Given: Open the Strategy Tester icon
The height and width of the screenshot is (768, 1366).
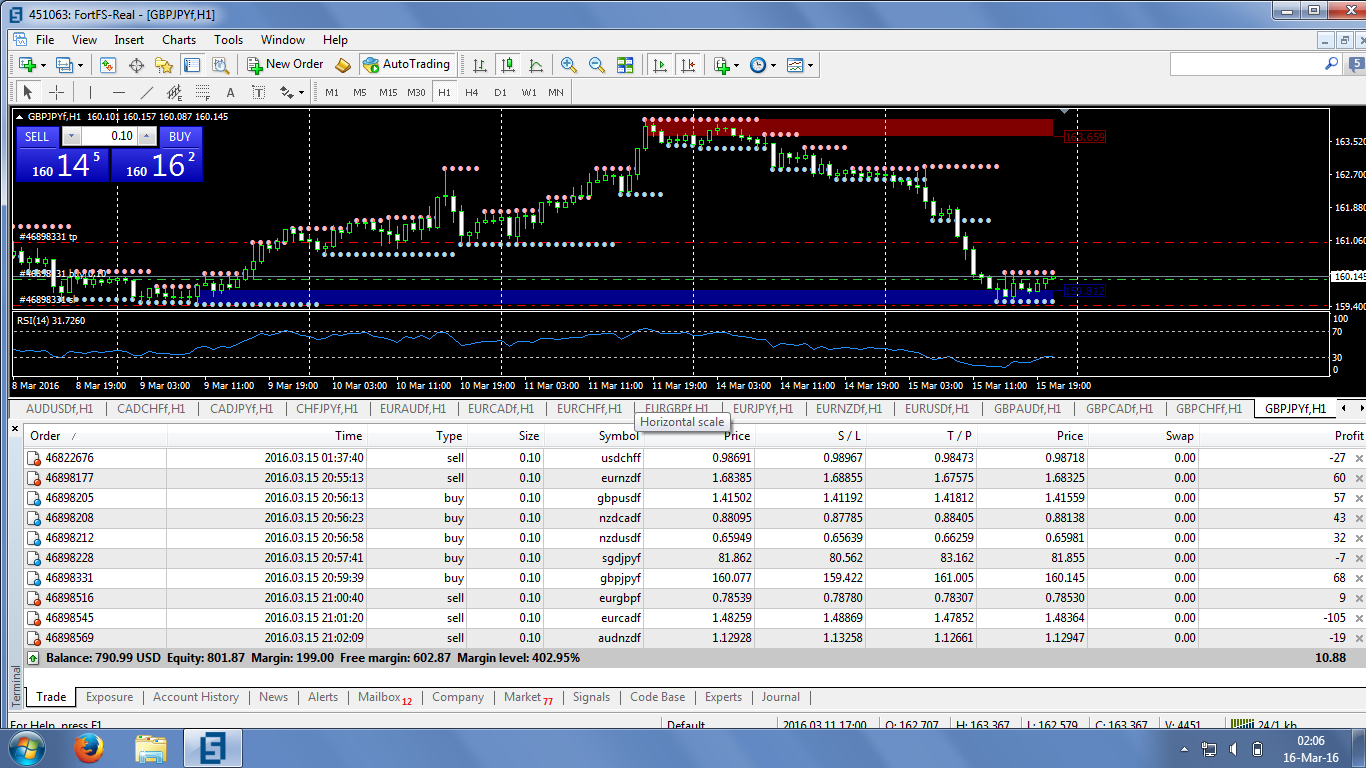Looking at the screenshot, I should [x=221, y=65].
